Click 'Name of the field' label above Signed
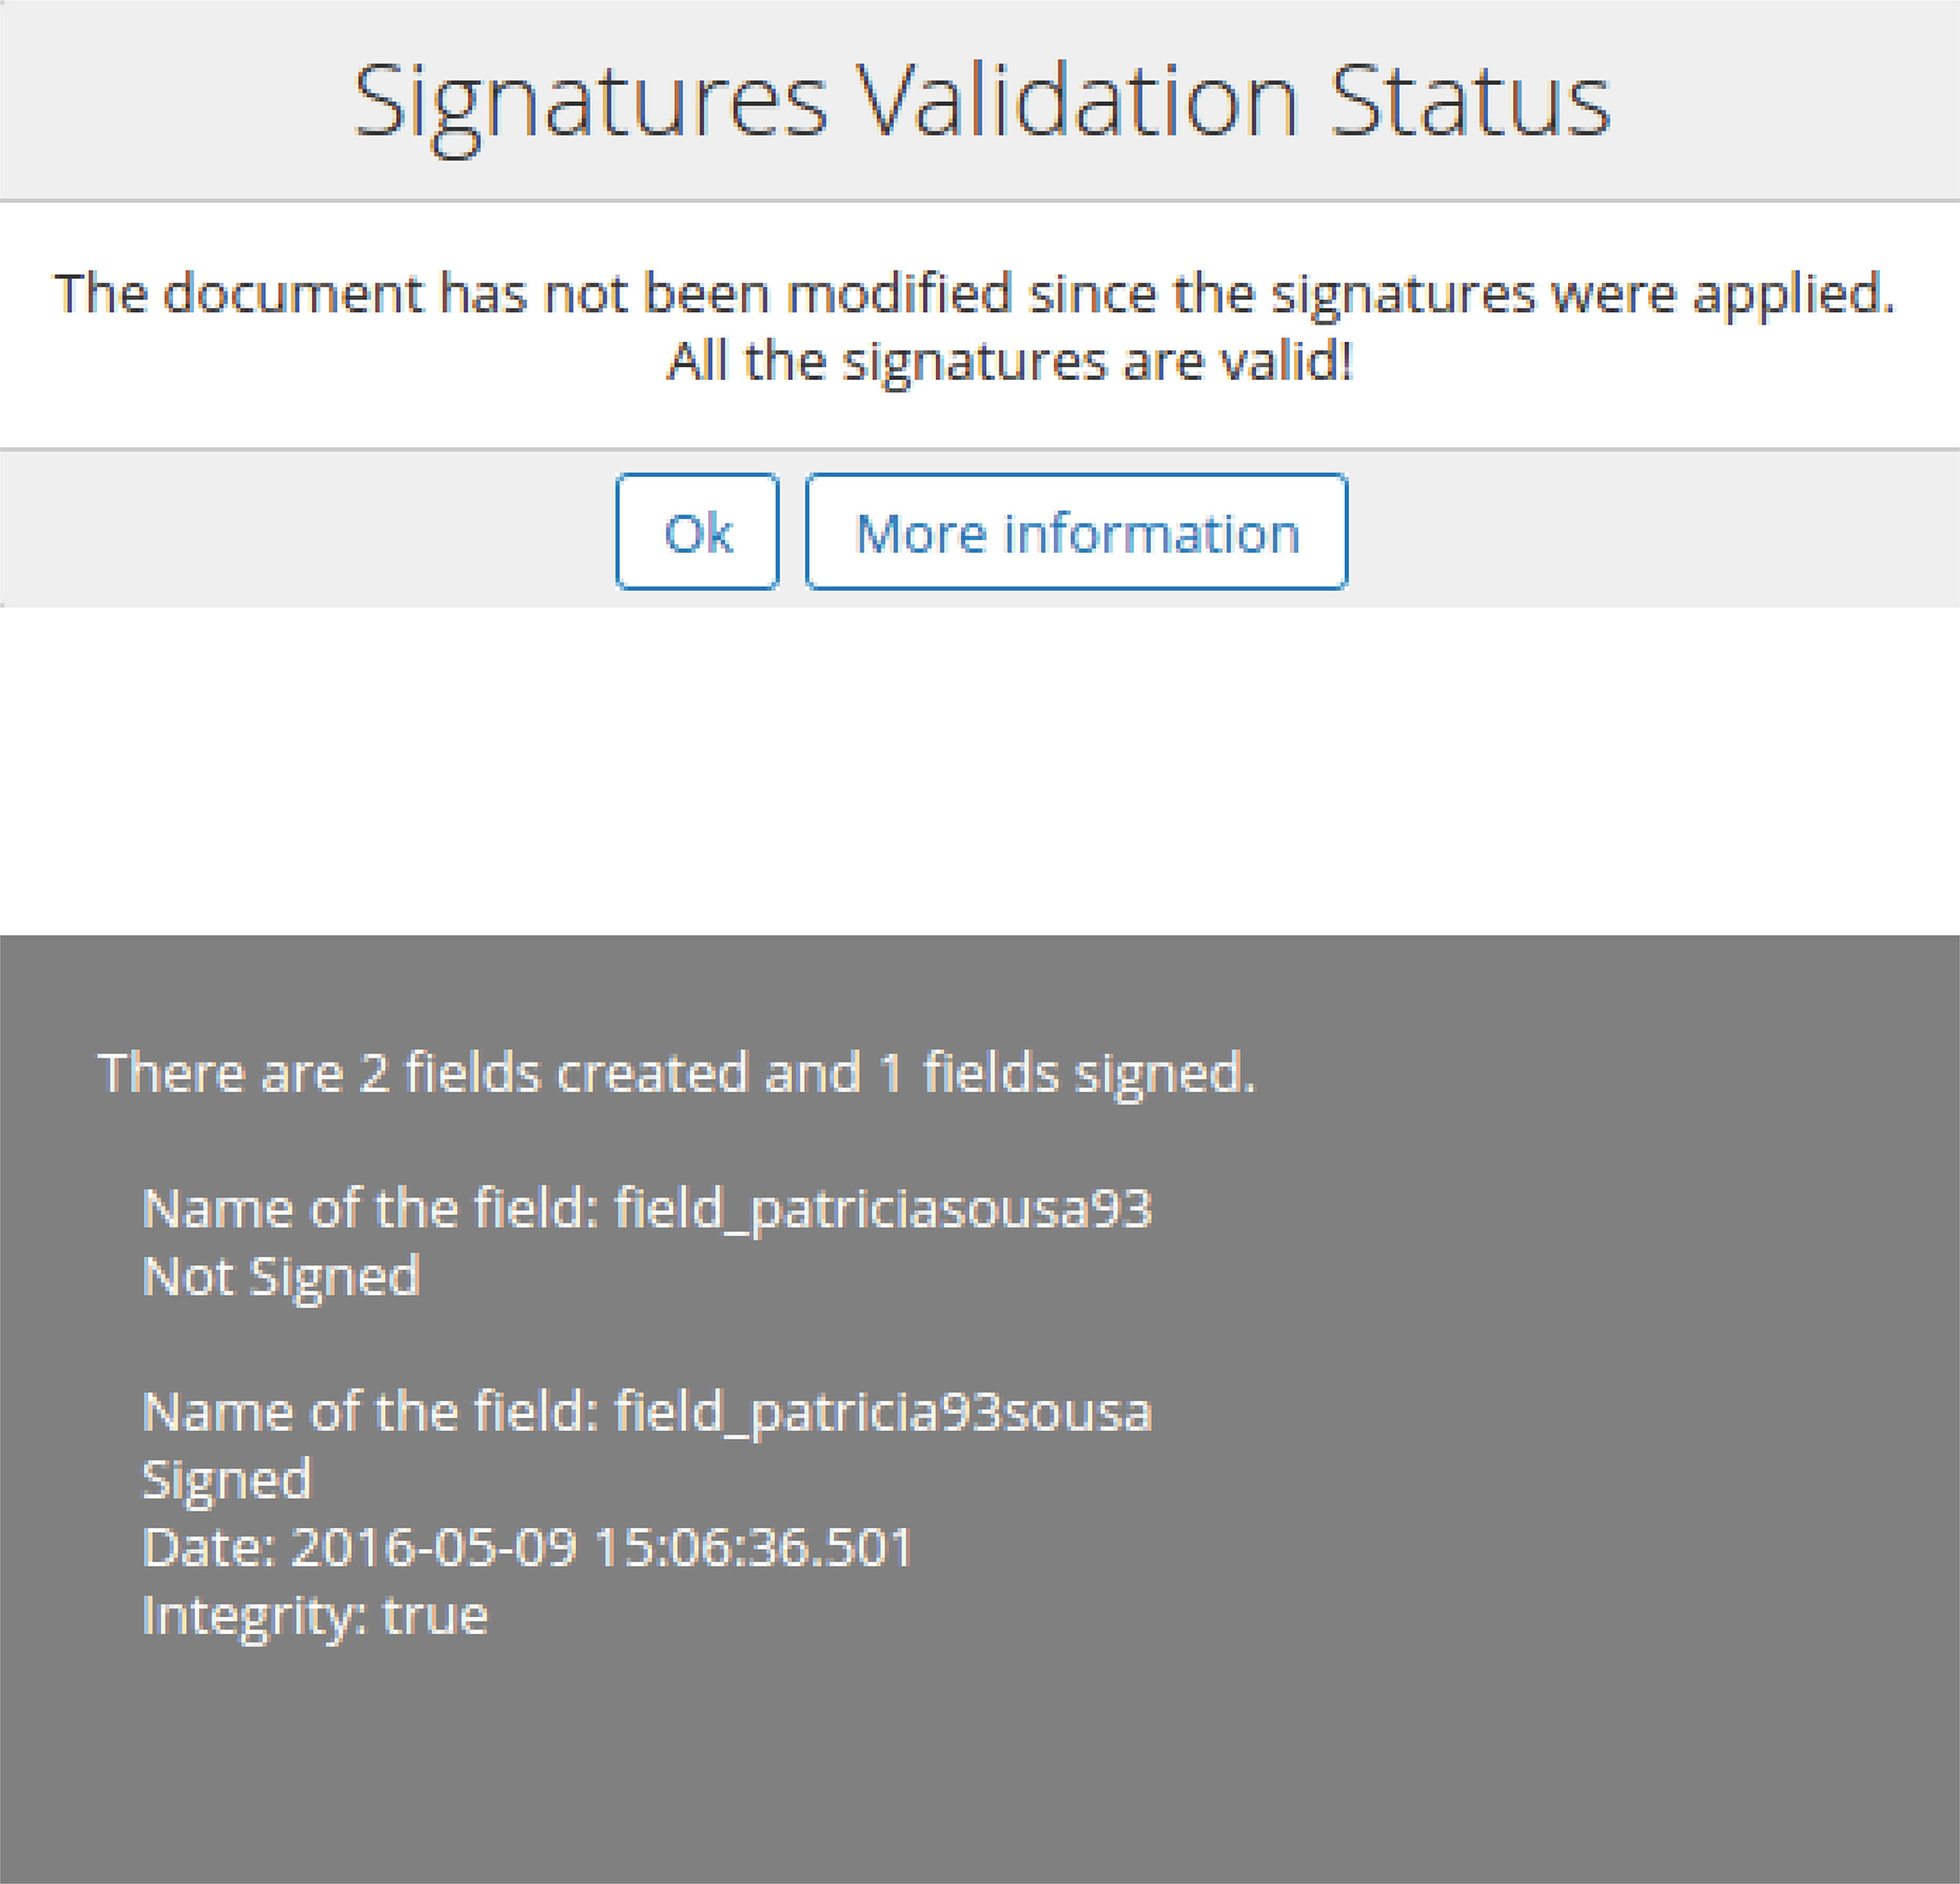This screenshot has height=1884, width=1960. pyautogui.click(x=370, y=1411)
